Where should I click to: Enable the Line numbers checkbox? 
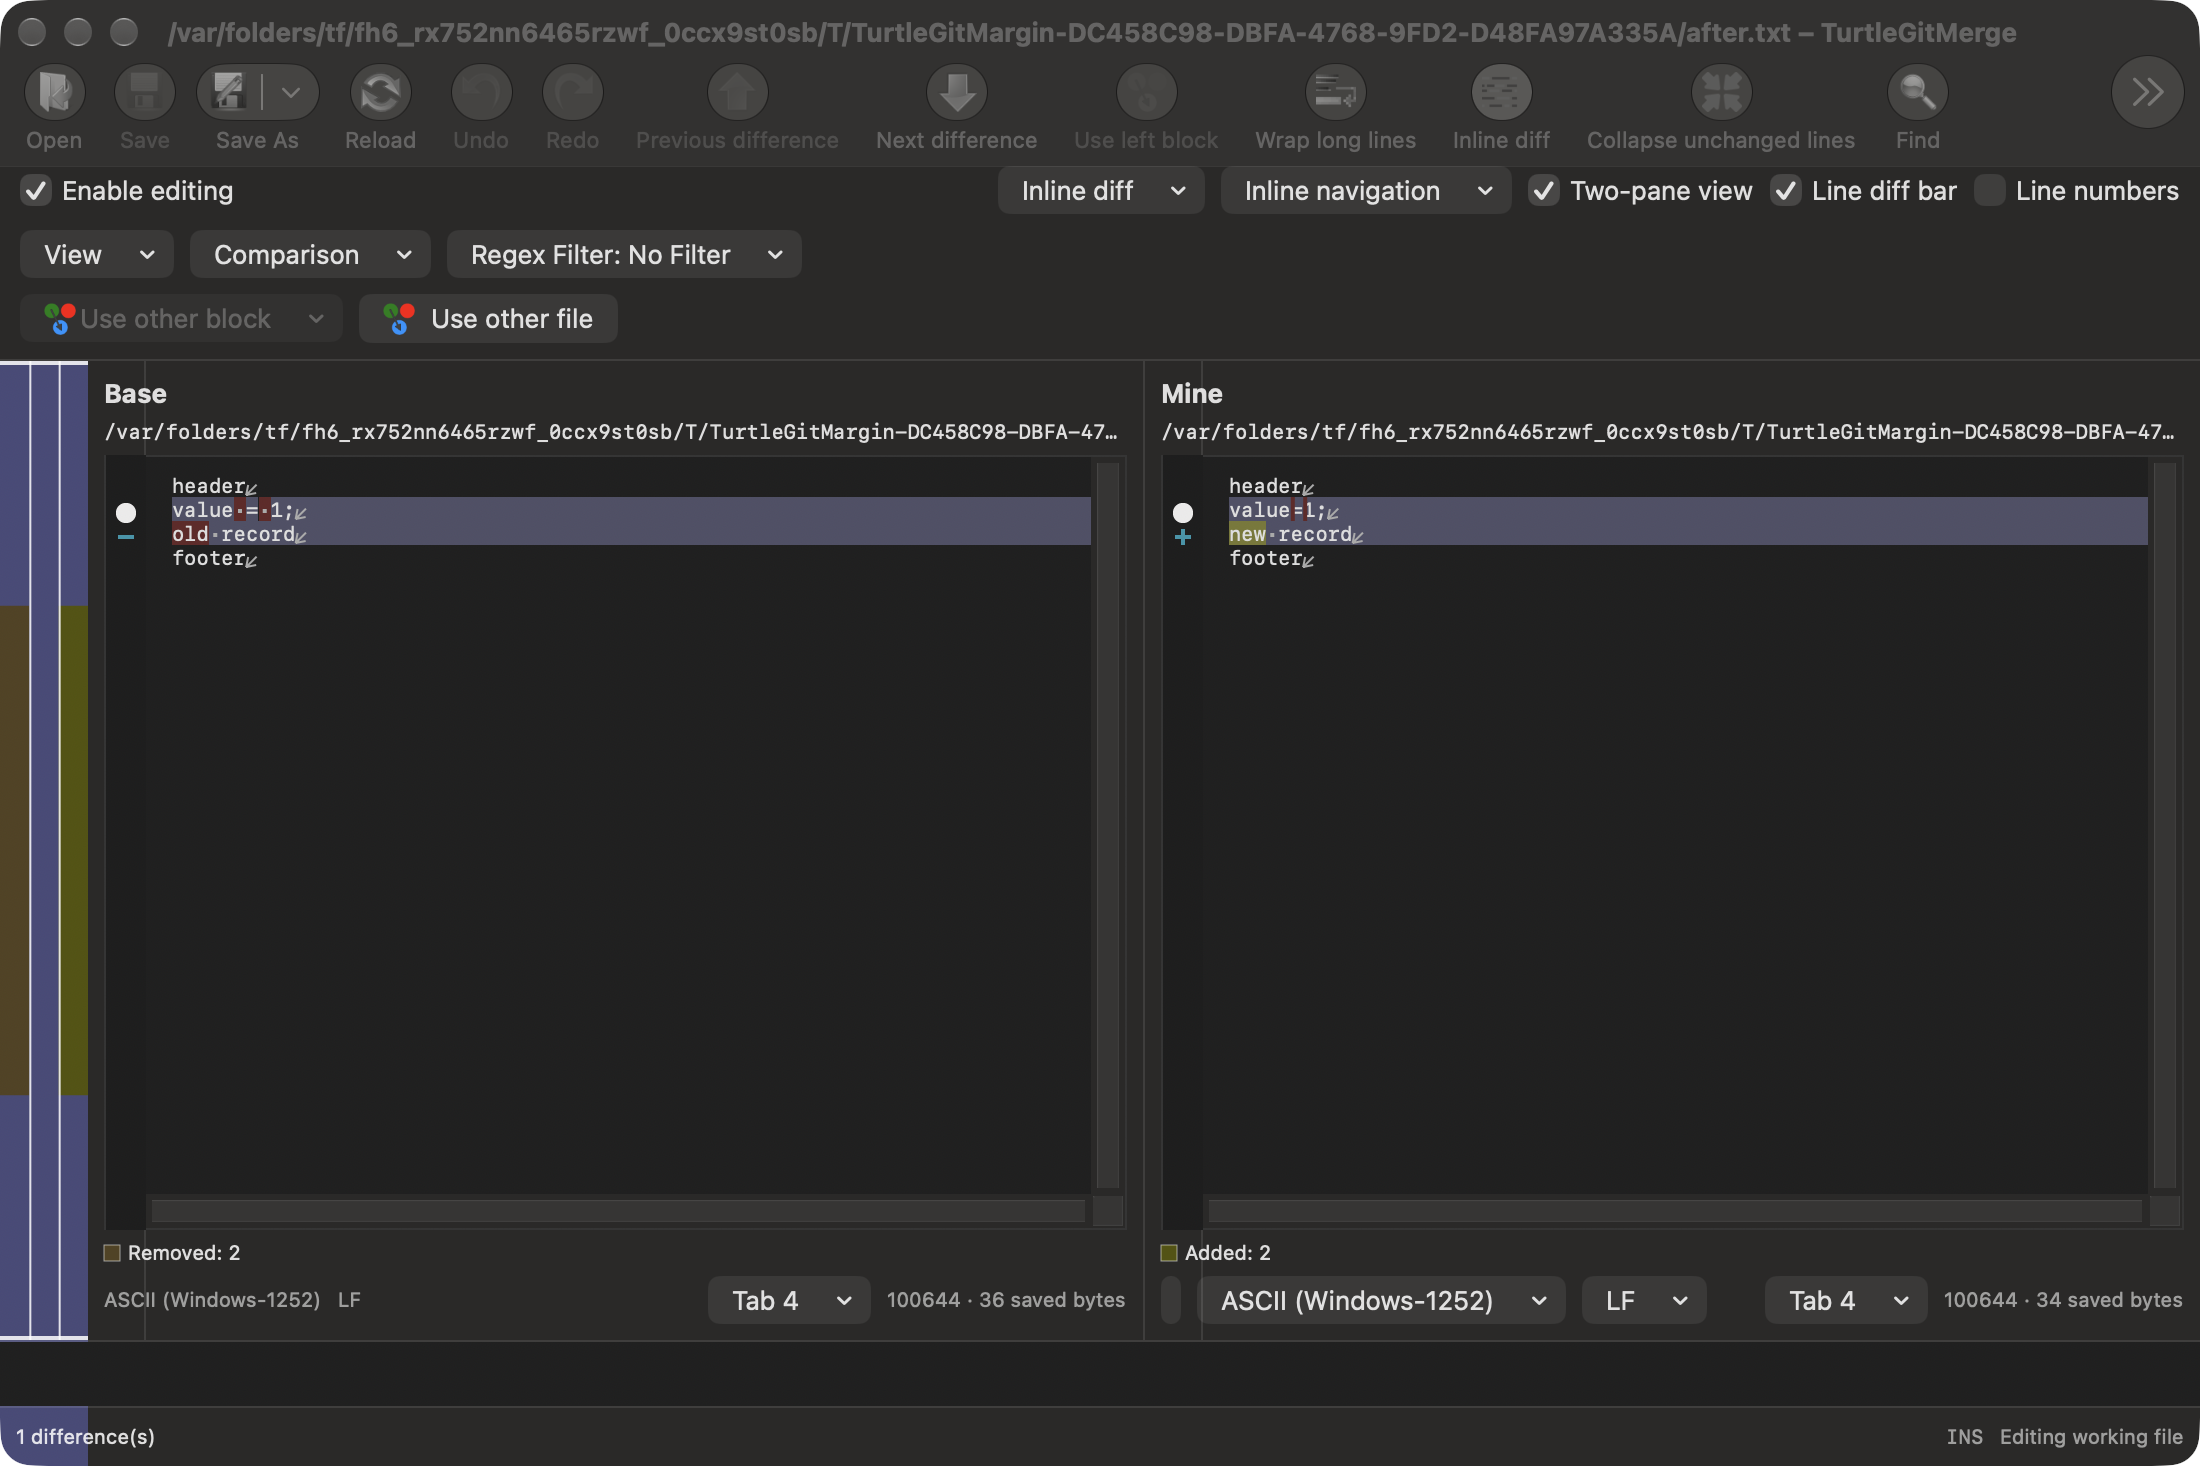tap(1989, 191)
